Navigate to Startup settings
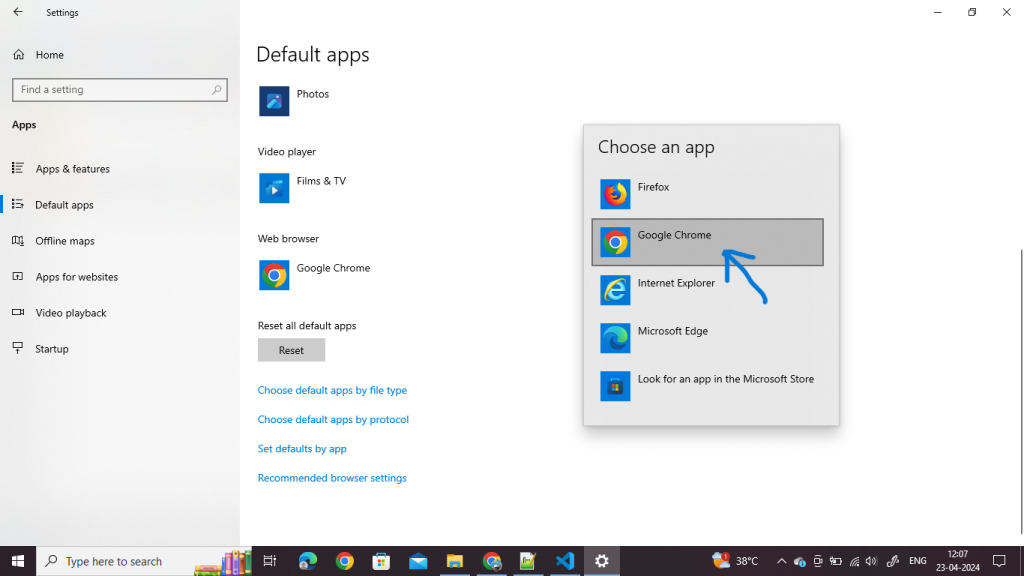The height and width of the screenshot is (576, 1024). point(52,349)
